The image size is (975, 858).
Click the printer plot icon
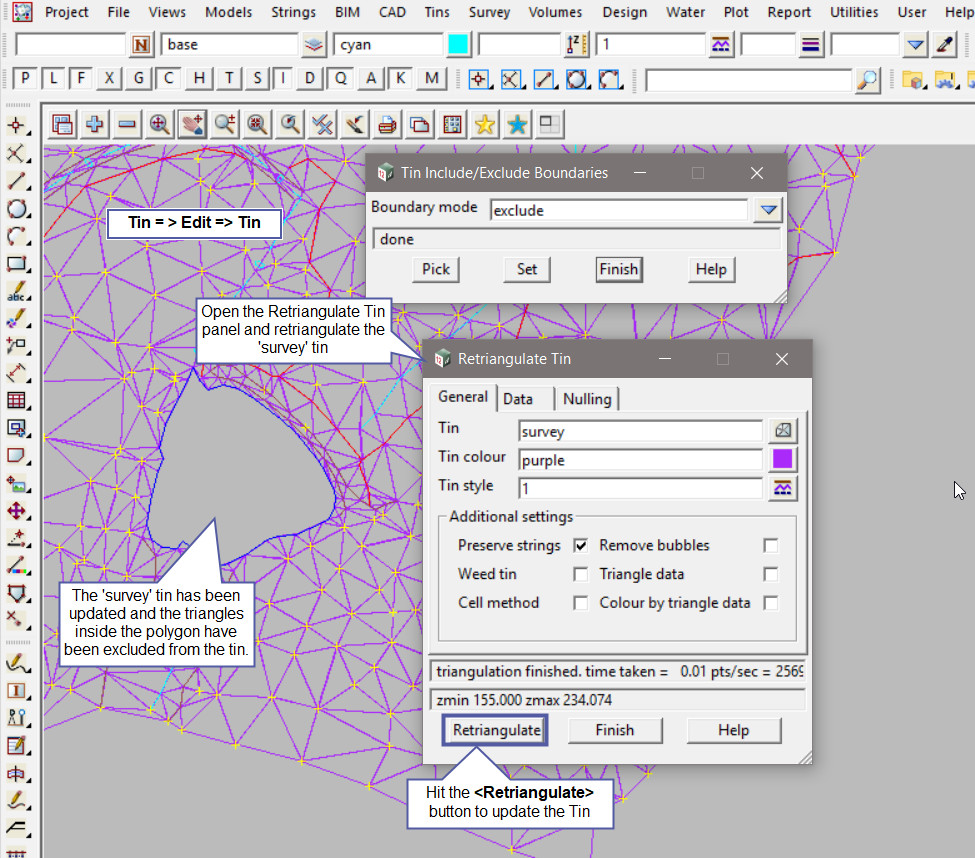388,124
